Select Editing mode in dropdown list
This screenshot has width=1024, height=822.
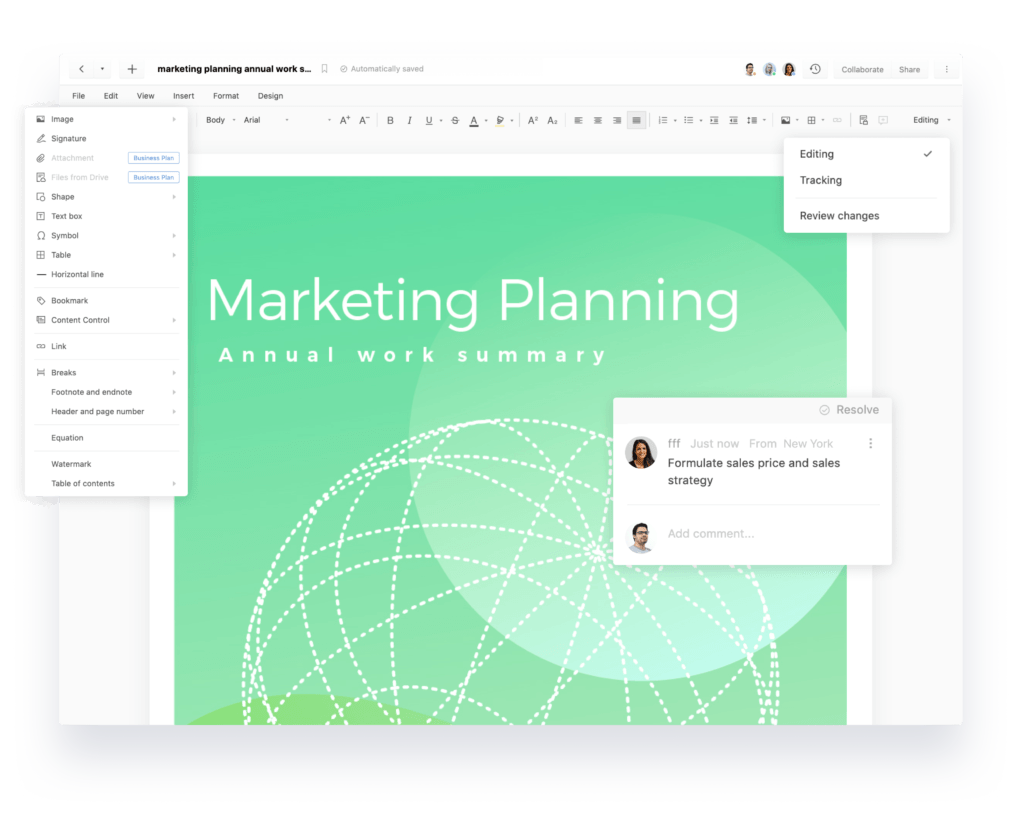coord(867,154)
